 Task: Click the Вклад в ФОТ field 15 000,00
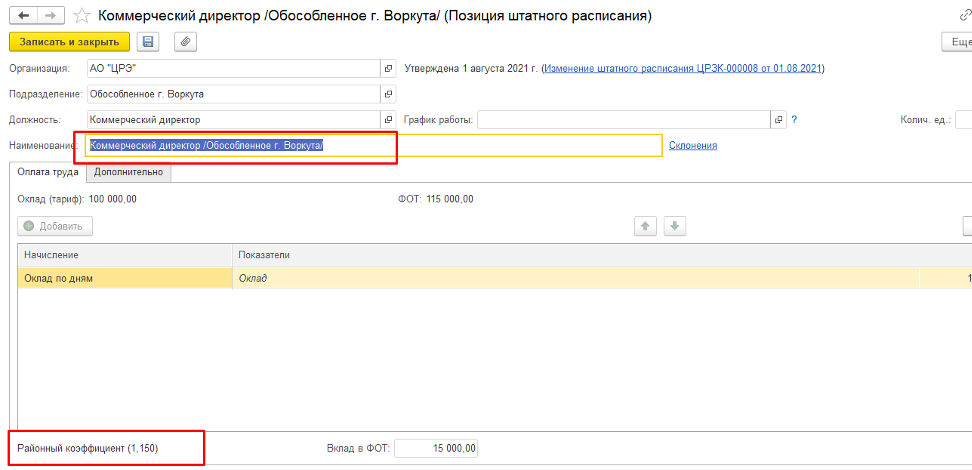(436, 448)
